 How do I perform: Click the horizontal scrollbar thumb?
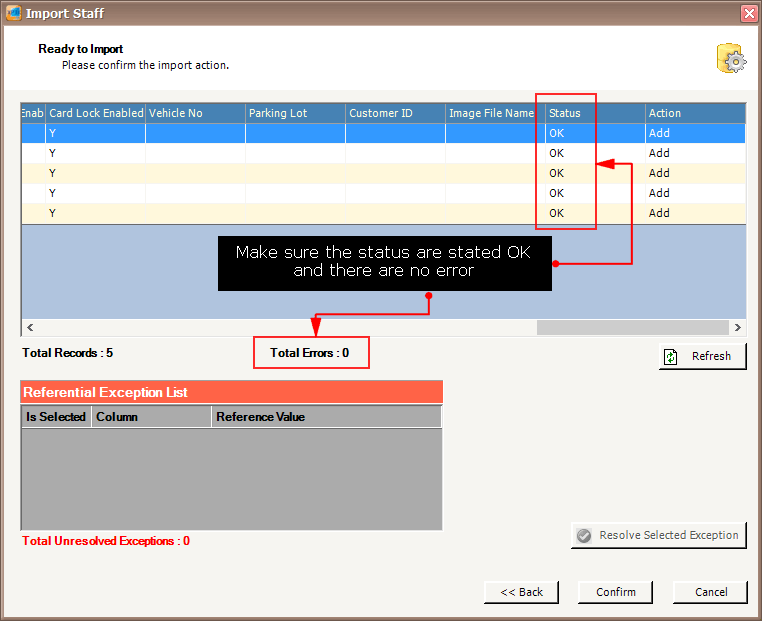(632, 327)
